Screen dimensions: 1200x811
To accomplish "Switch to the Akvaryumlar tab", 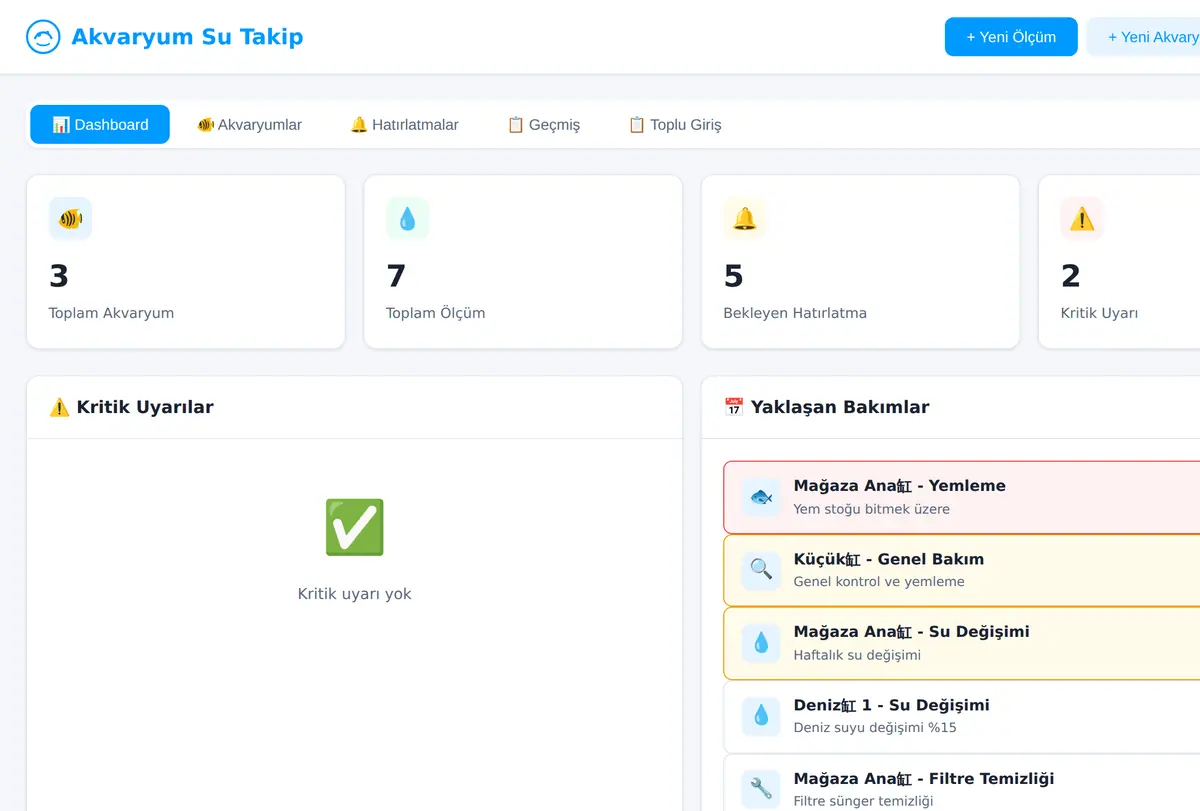I will click(x=250, y=125).
